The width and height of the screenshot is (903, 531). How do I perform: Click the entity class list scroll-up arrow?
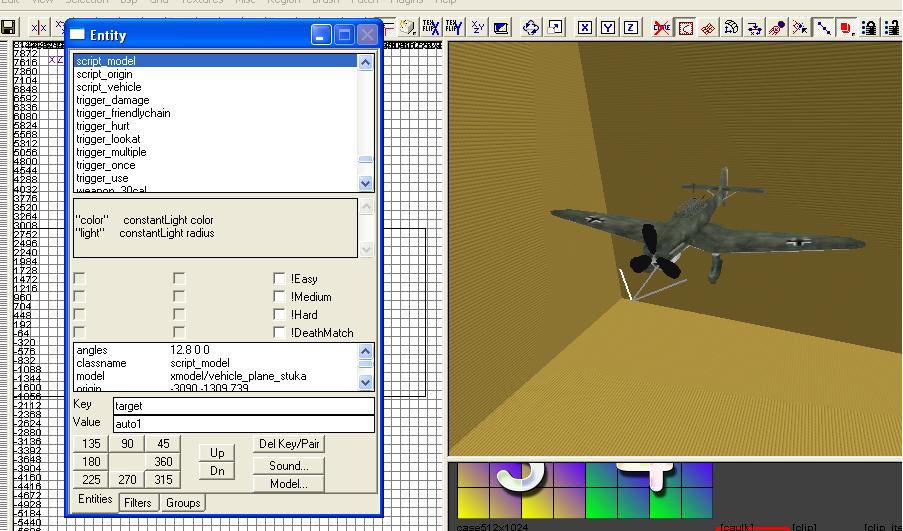click(x=366, y=62)
